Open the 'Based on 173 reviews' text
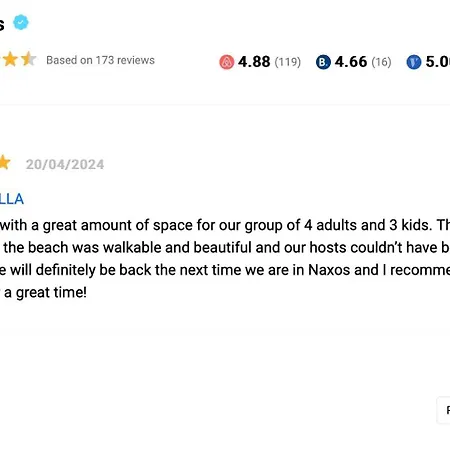Viewport: 450px width, 450px height. (x=100, y=60)
